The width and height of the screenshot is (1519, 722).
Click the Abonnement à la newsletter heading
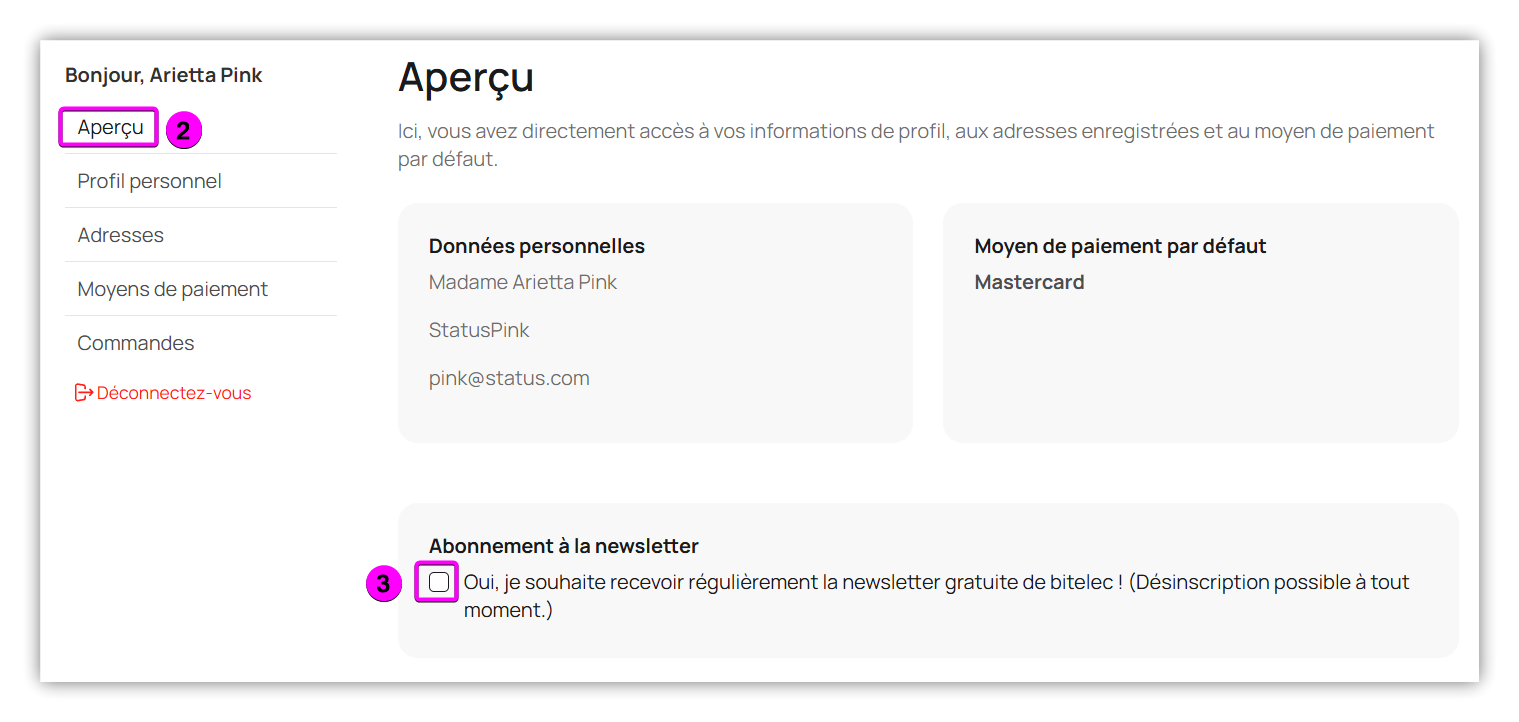[x=563, y=546]
